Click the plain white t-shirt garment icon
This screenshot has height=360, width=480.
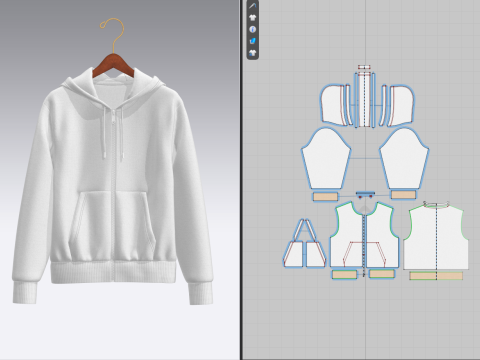pyautogui.click(x=253, y=17)
